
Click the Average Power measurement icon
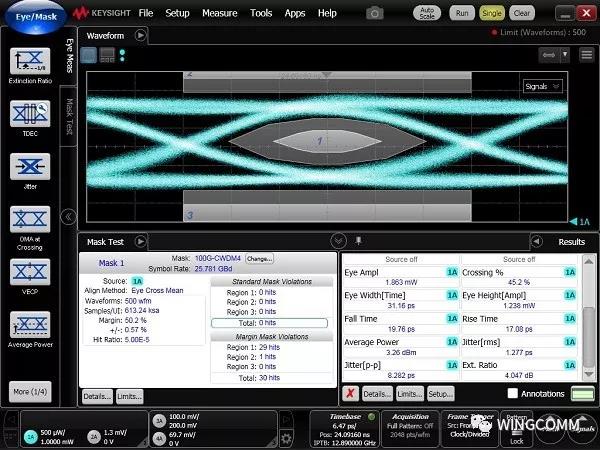29,325
